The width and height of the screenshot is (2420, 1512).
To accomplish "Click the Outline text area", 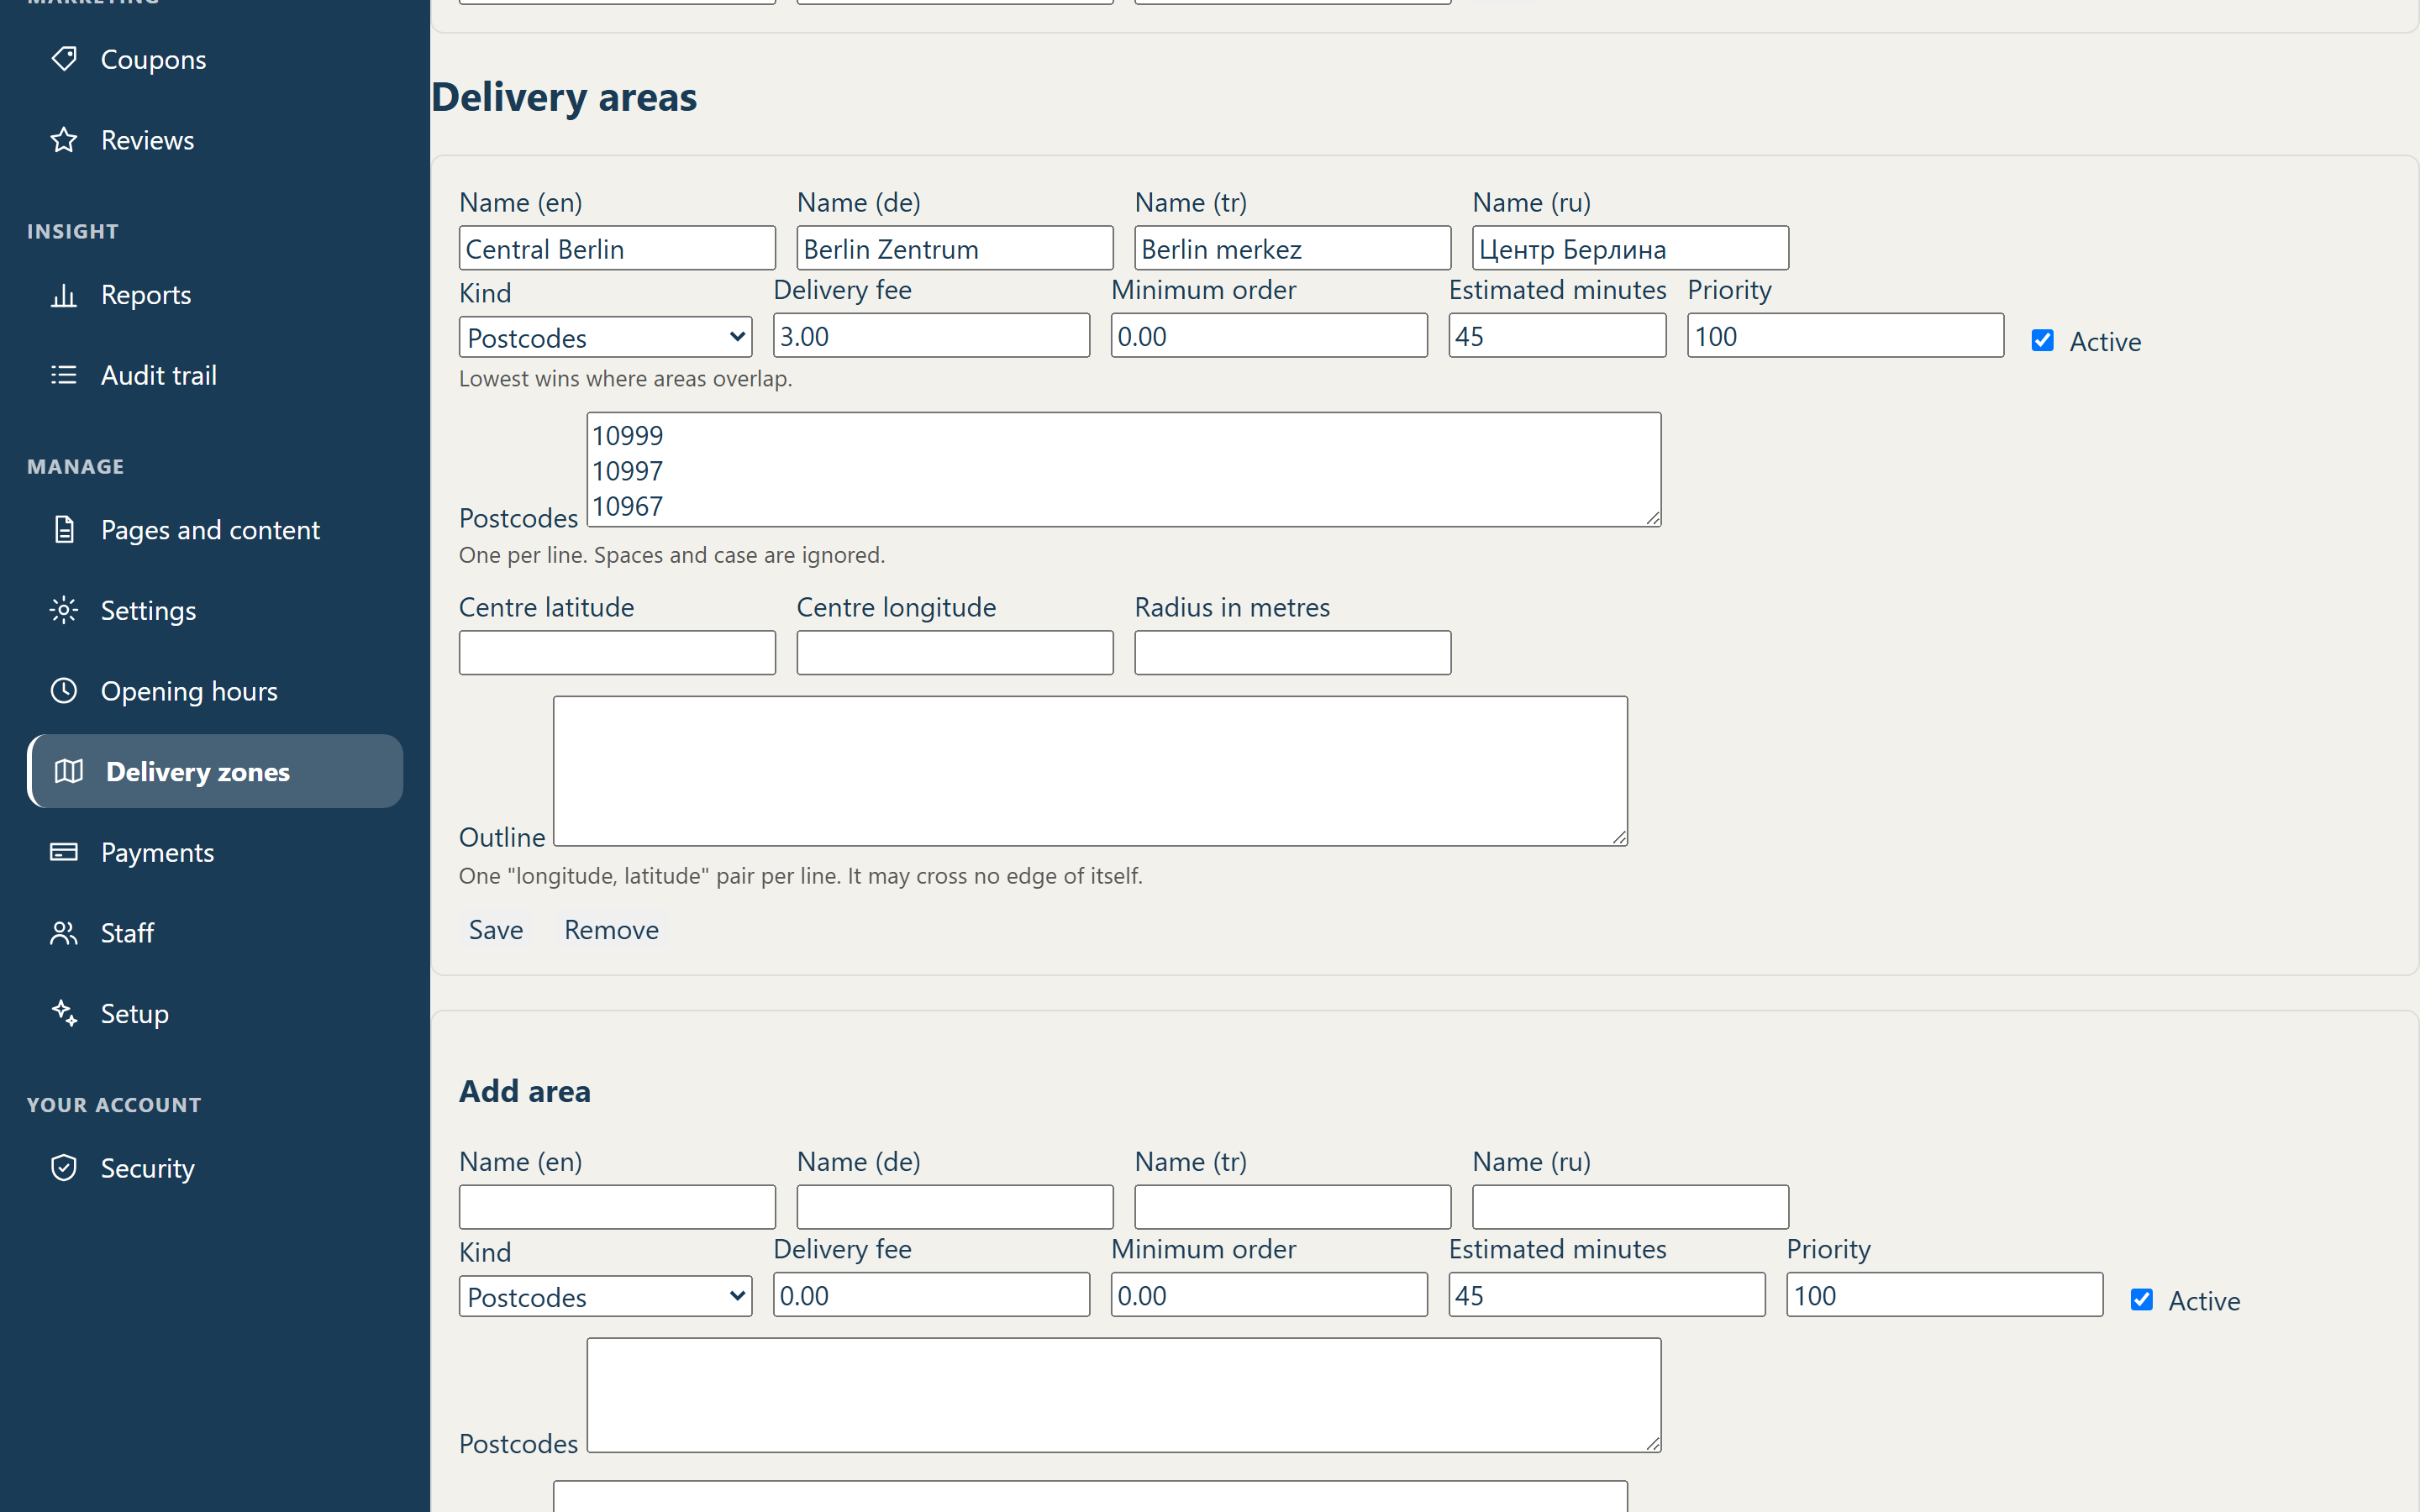I will pyautogui.click(x=1090, y=771).
